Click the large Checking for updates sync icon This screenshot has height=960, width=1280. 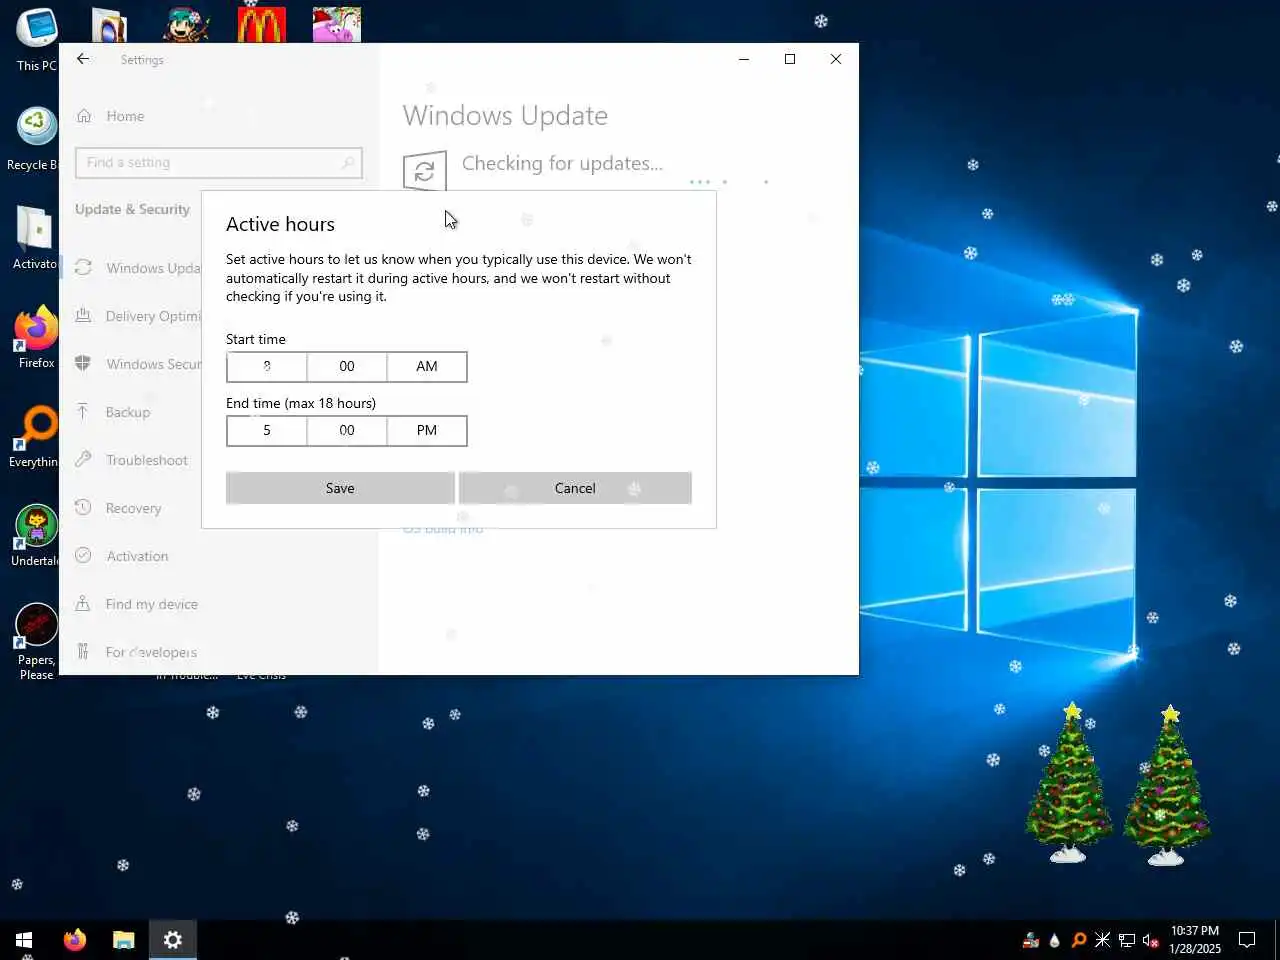click(424, 172)
